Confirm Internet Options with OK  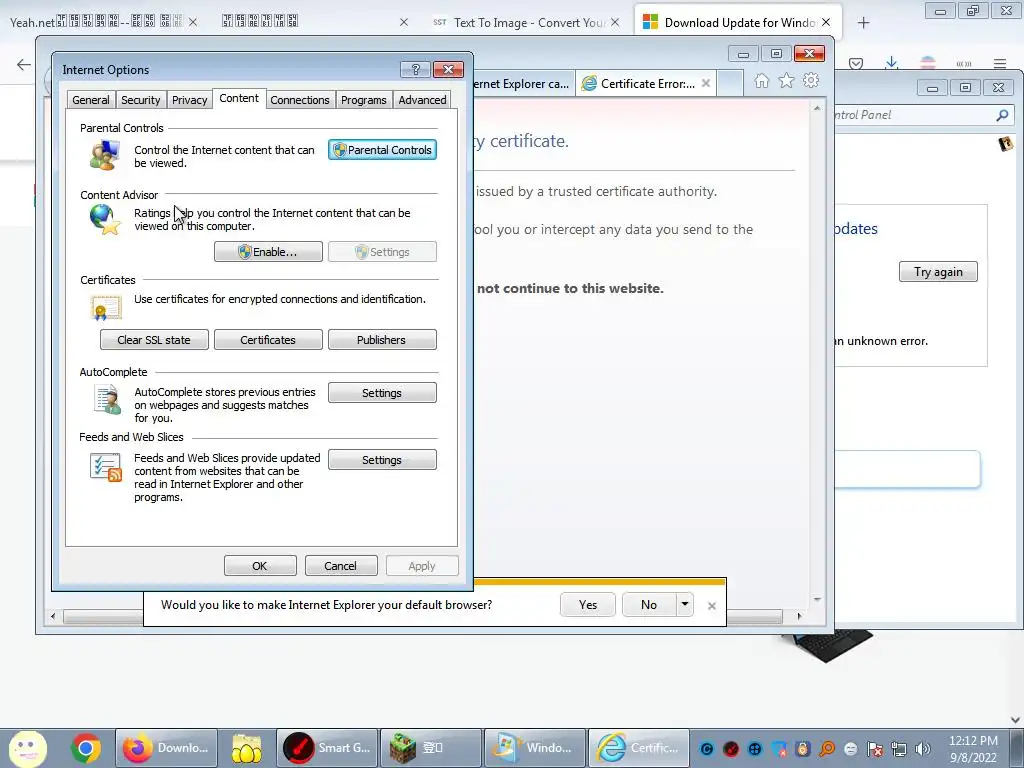(x=260, y=566)
